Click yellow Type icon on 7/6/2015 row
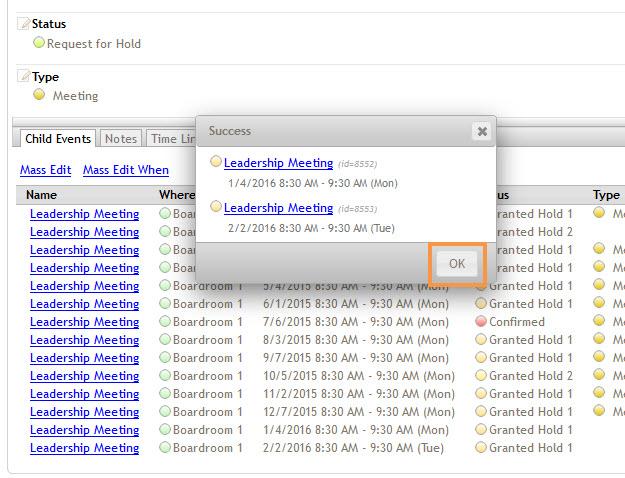625x478 pixels. point(599,321)
